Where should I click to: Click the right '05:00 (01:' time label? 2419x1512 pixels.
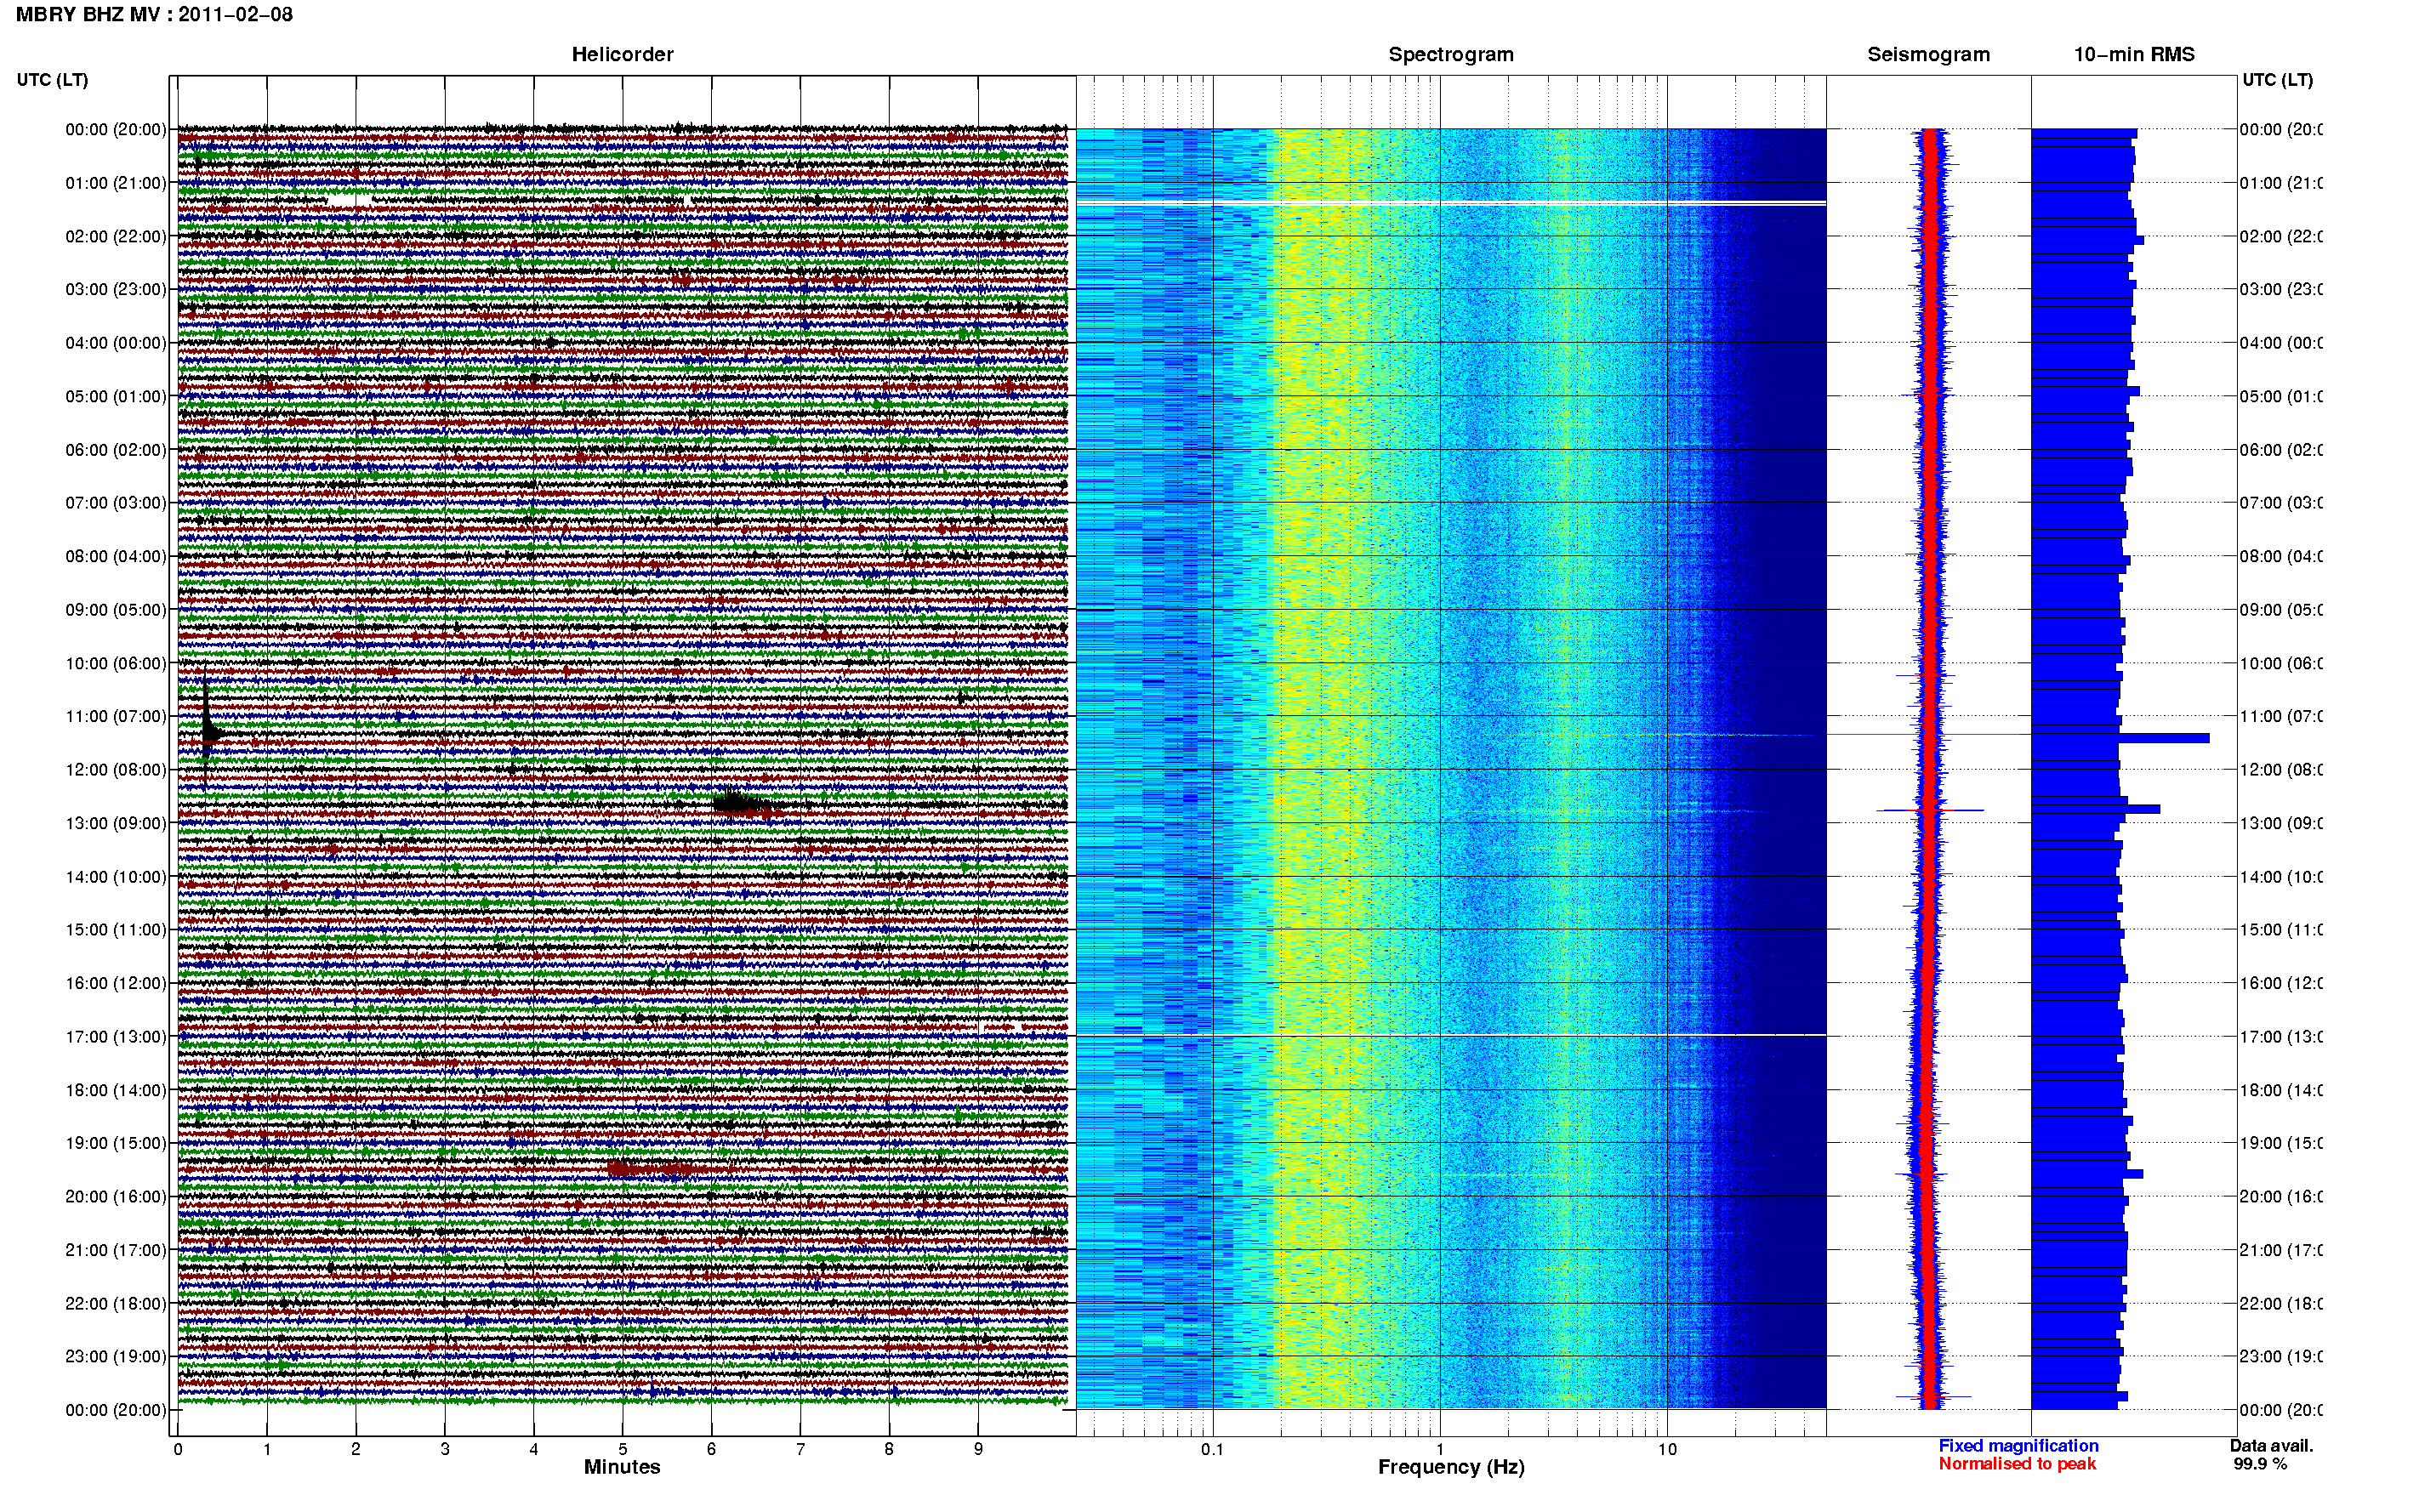pyautogui.click(x=2281, y=396)
